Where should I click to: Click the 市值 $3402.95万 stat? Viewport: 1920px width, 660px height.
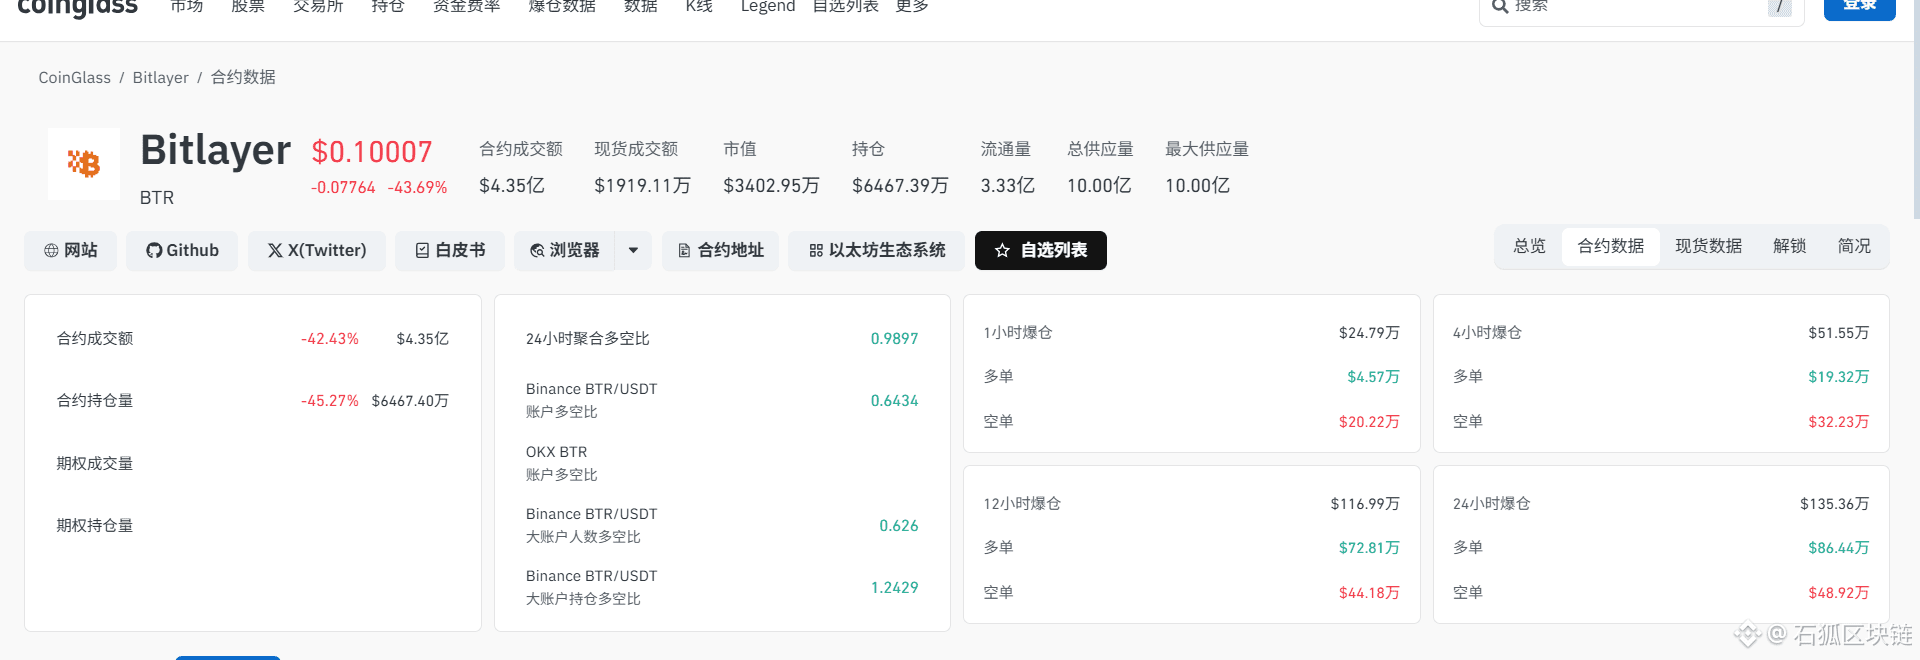coord(771,167)
